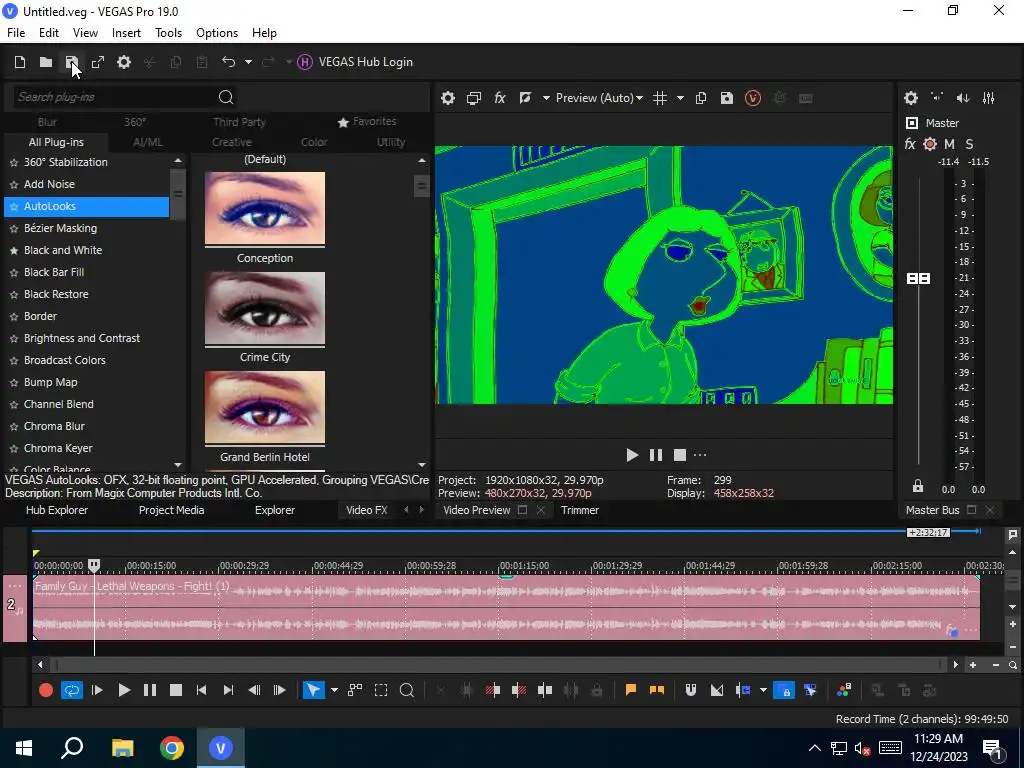Open Video Output FX icon in the preview
Screen dimensions: 1024x768
[500, 98]
